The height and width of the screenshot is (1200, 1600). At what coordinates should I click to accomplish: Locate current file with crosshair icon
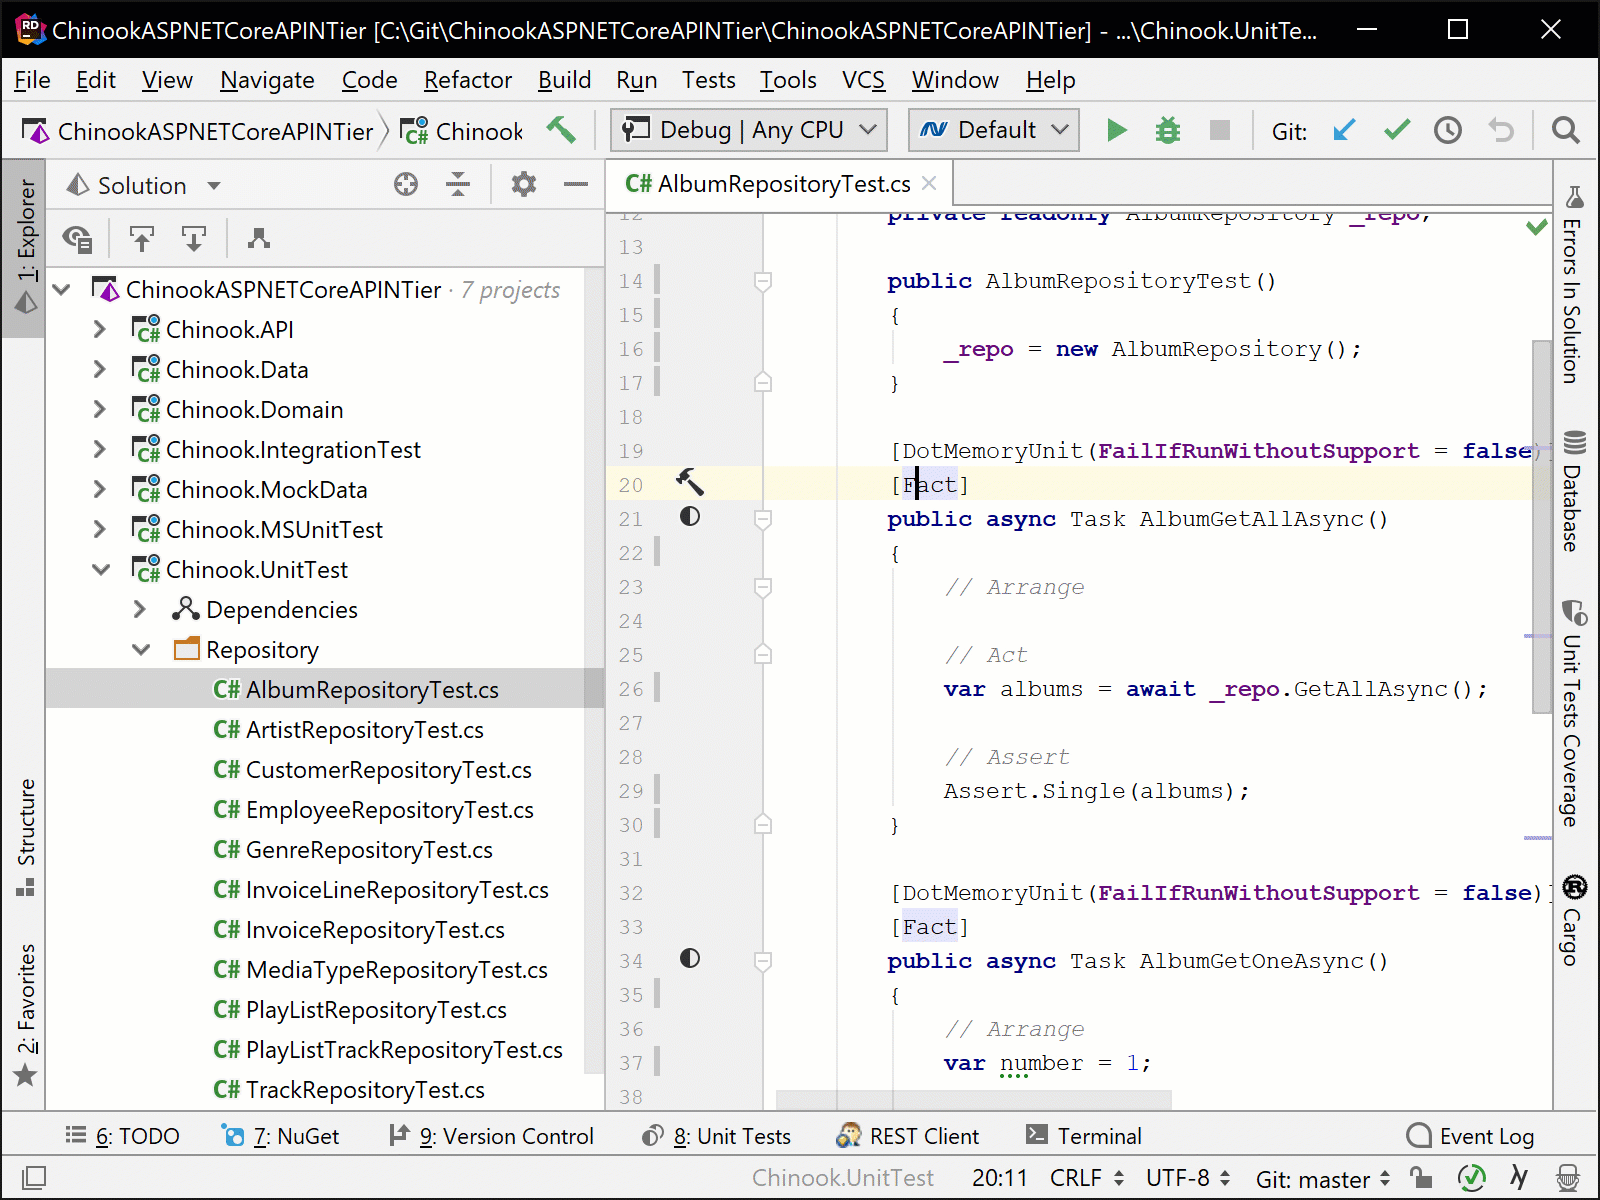pos(406,184)
